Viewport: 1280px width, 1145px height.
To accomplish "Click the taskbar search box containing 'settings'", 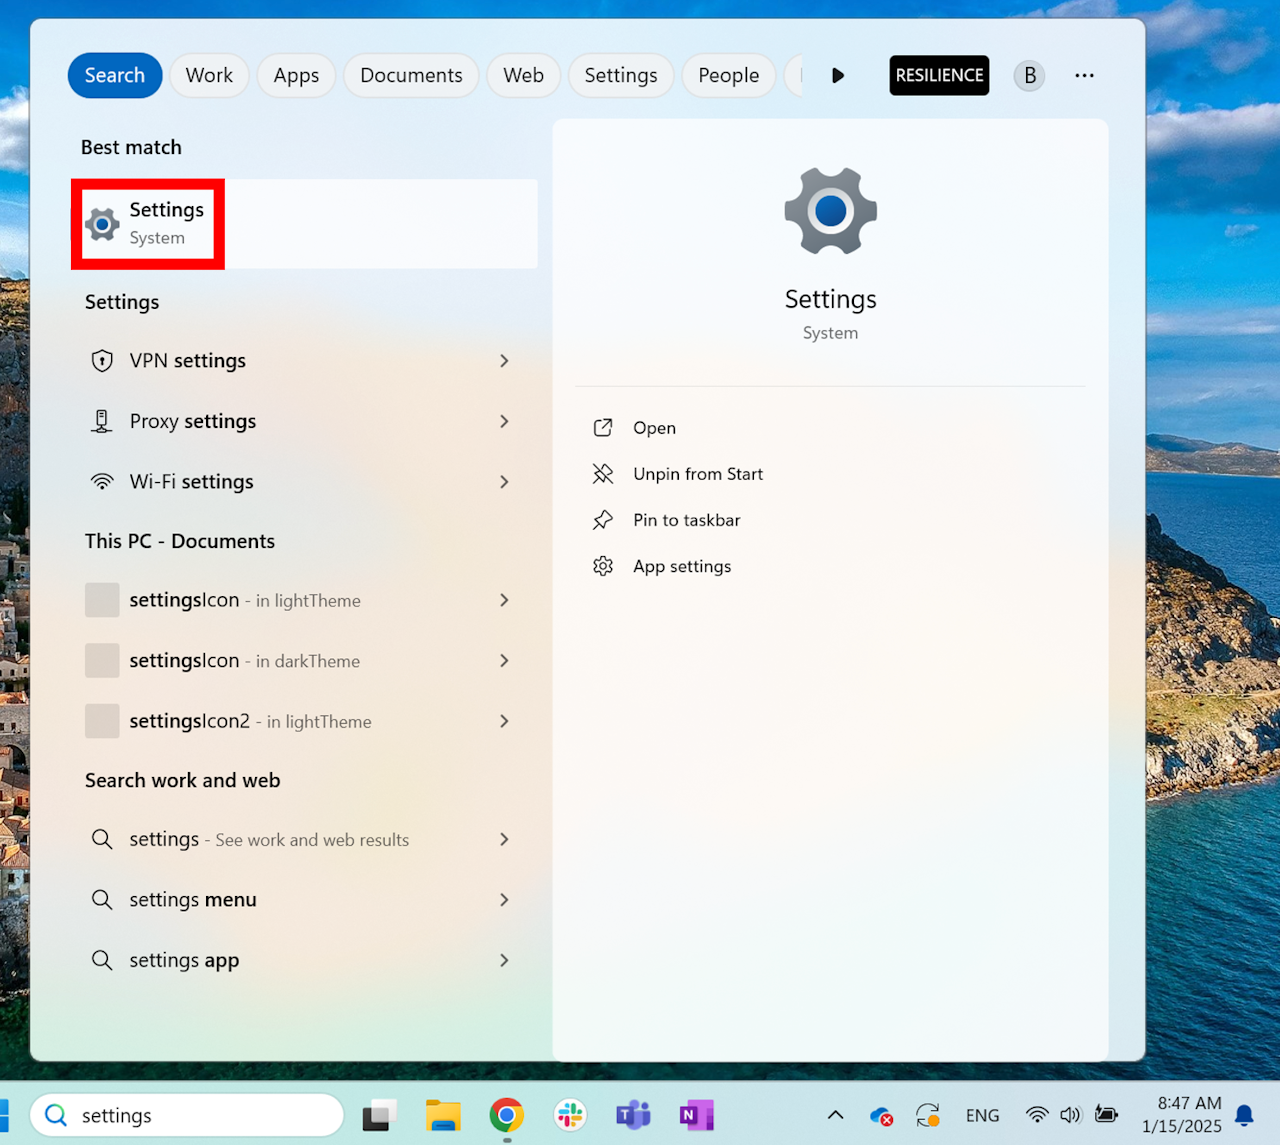I will pyautogui.click(x=187, y=1115).
